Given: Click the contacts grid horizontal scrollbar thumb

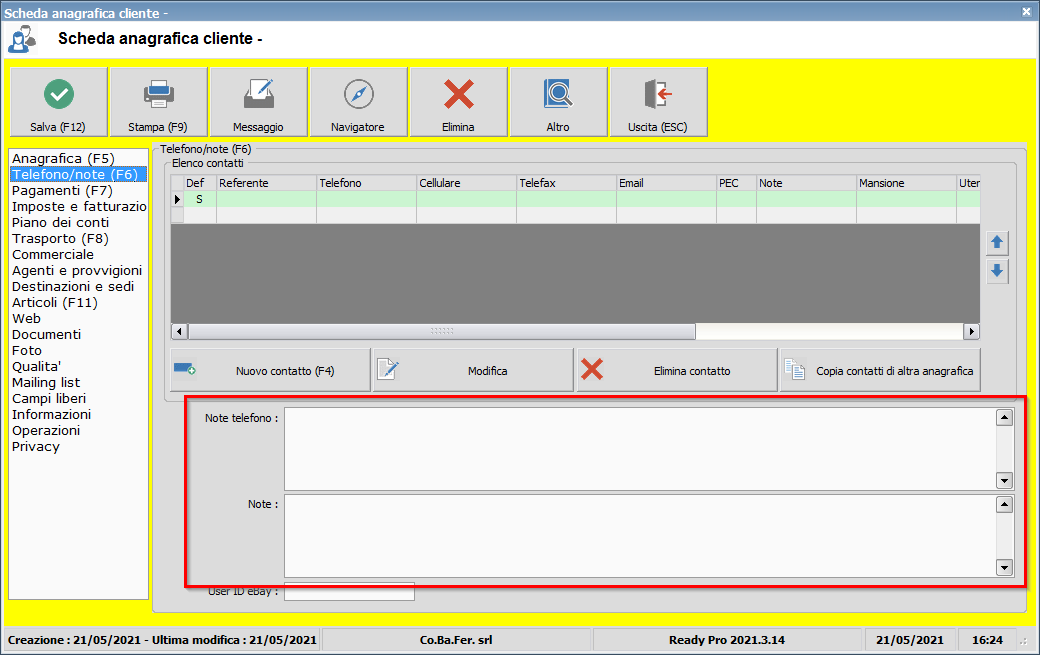Looking at the screenshot, I should 442,331.
